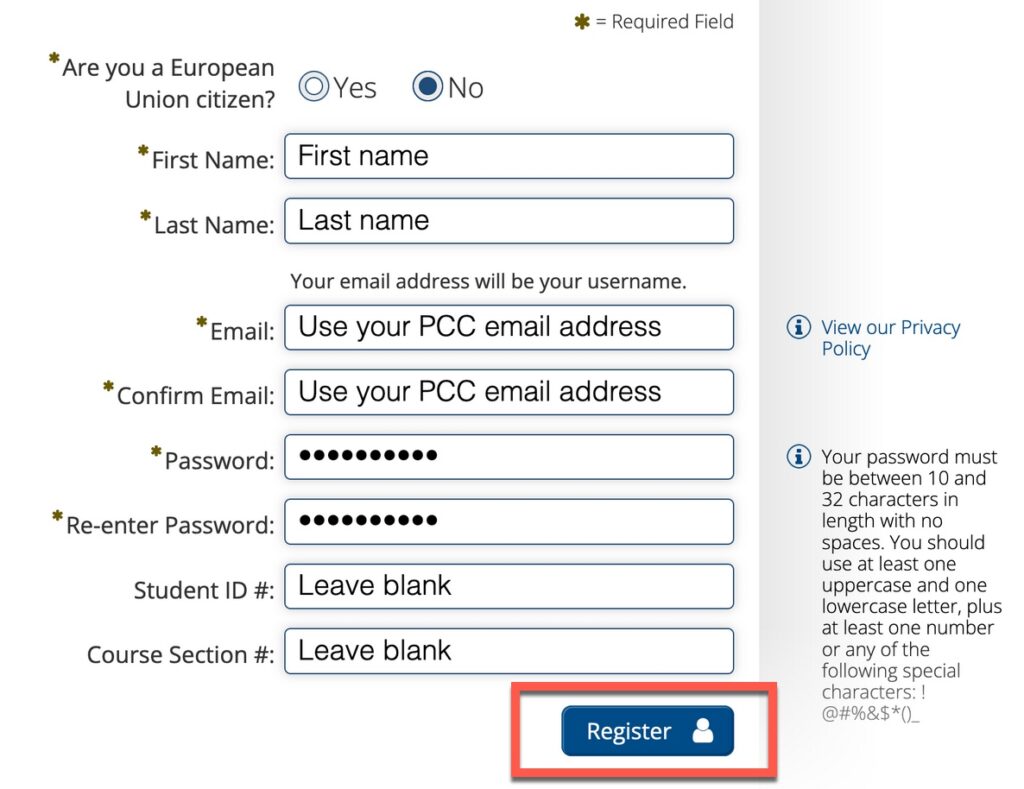1024x789 pixels.
Task: Click into the Password field
Action: pos(508,457)
